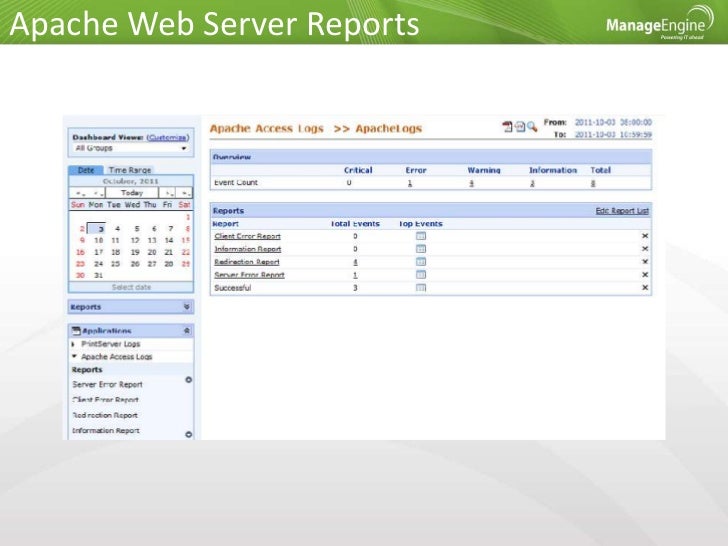Viewport: 728px width, 546px height.
Task: Expand the sidebar Reports panel
Action: click(x=187, y=306)
